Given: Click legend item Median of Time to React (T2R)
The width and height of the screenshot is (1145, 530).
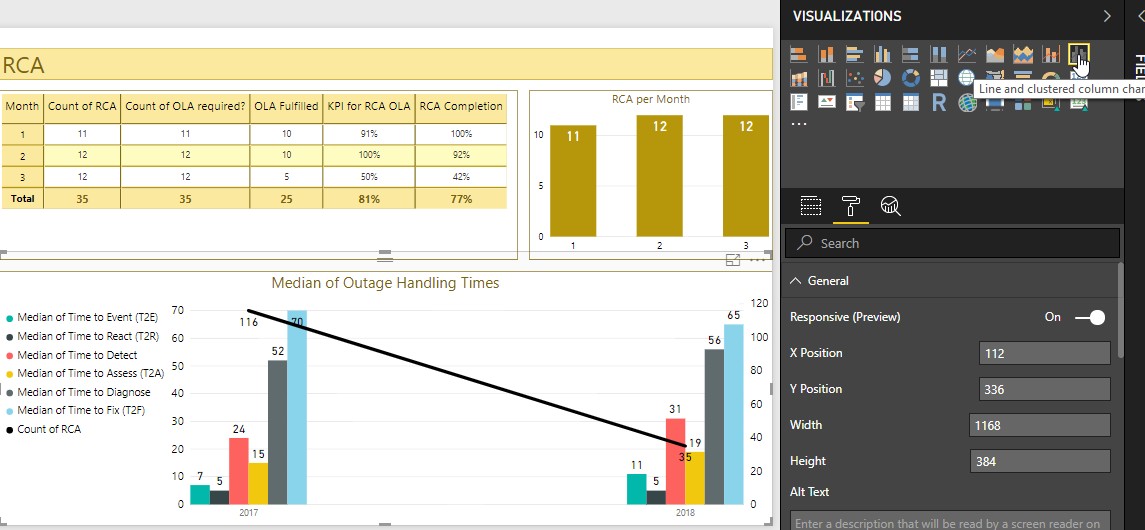Looking at the screenshot, I should point(82,337).
